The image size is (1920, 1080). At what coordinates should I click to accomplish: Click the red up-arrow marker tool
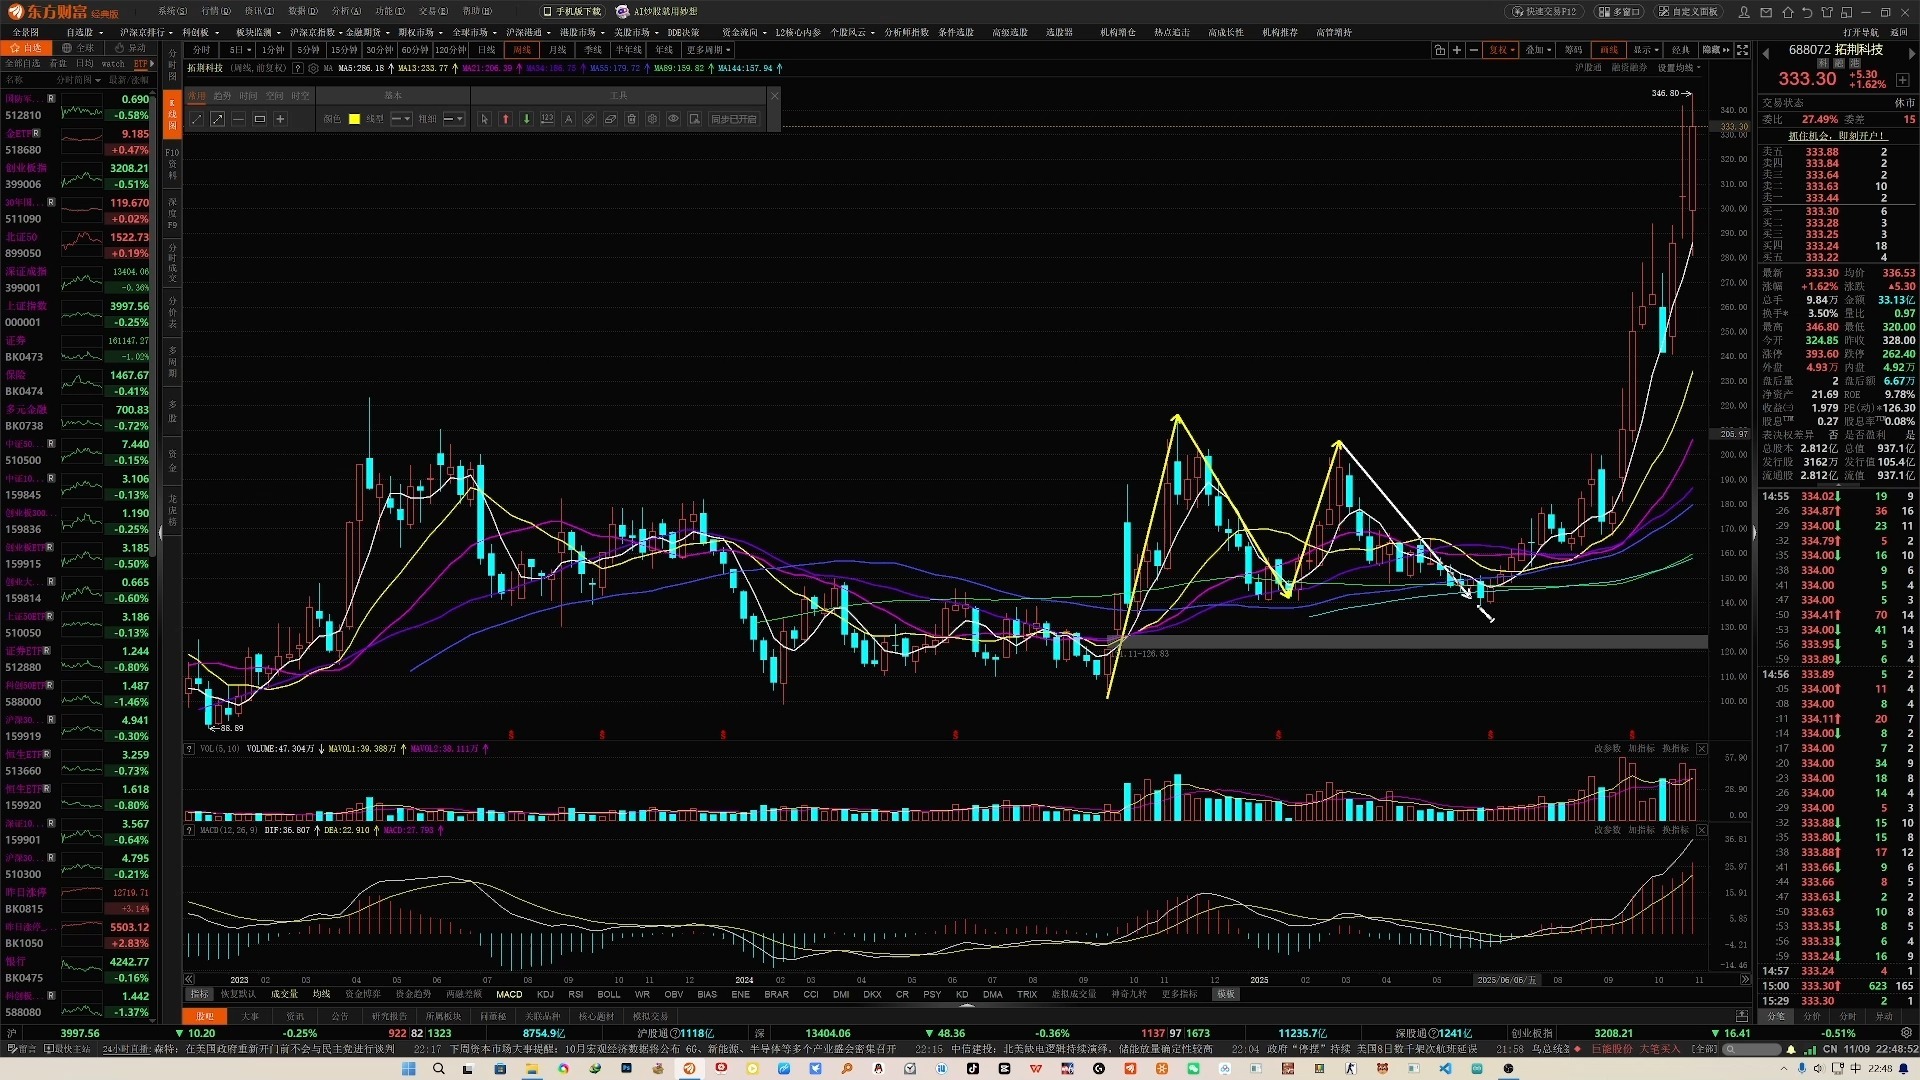coord(505,119)
